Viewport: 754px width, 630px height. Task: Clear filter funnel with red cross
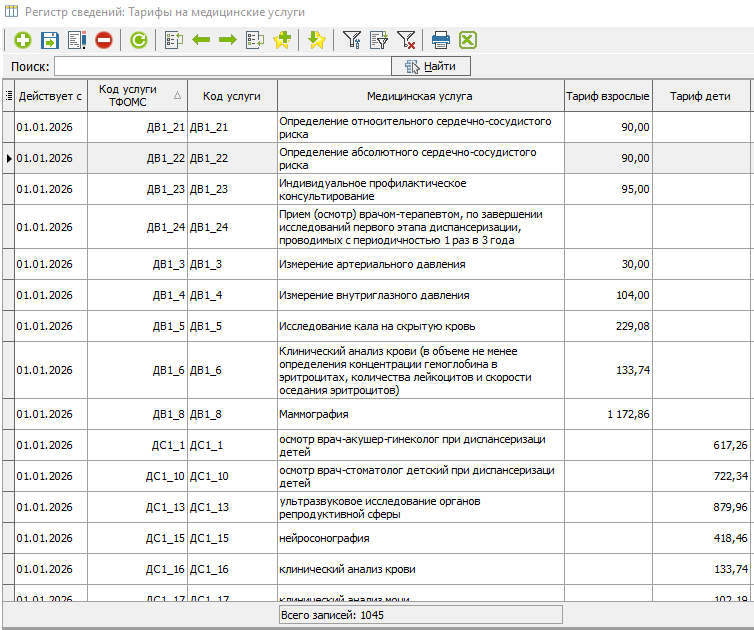point(406,40)
